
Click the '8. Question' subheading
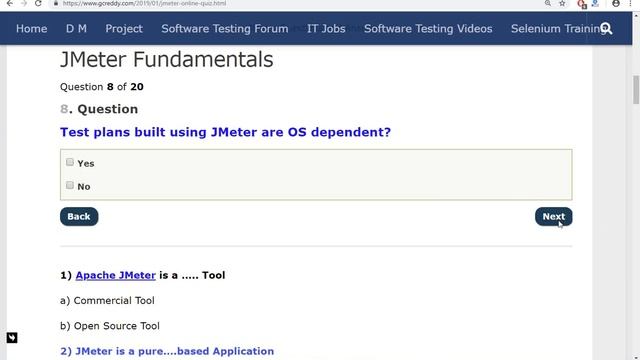[x=99, y=109]
